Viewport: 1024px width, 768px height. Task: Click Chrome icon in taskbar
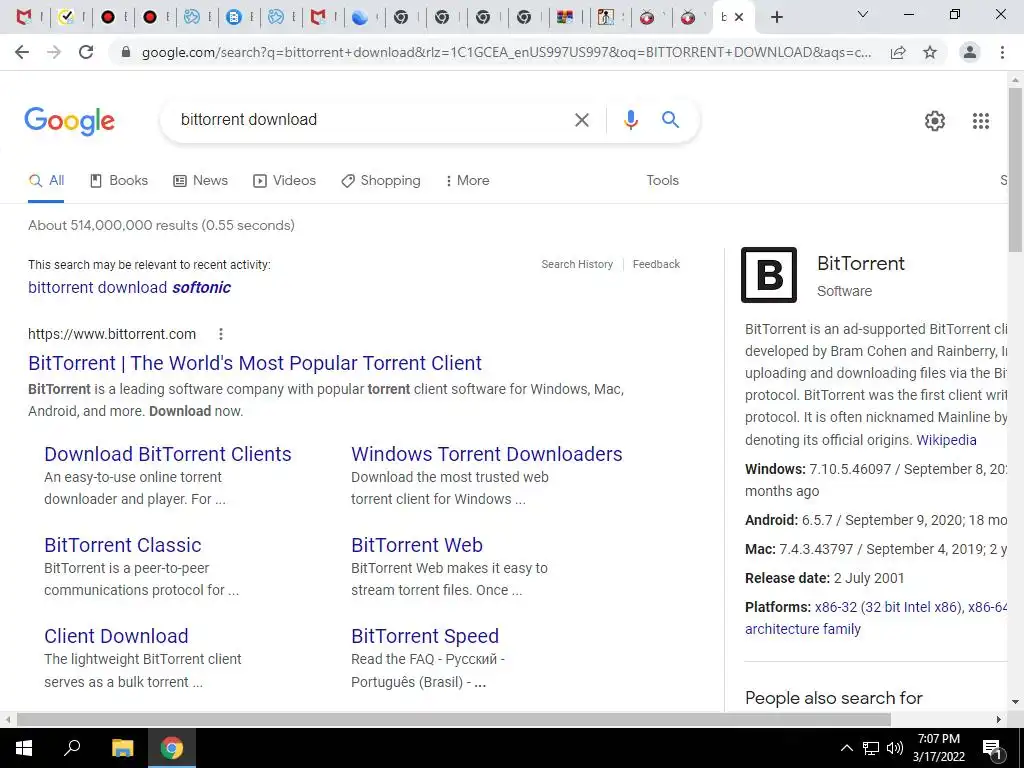tap(172, 748)
